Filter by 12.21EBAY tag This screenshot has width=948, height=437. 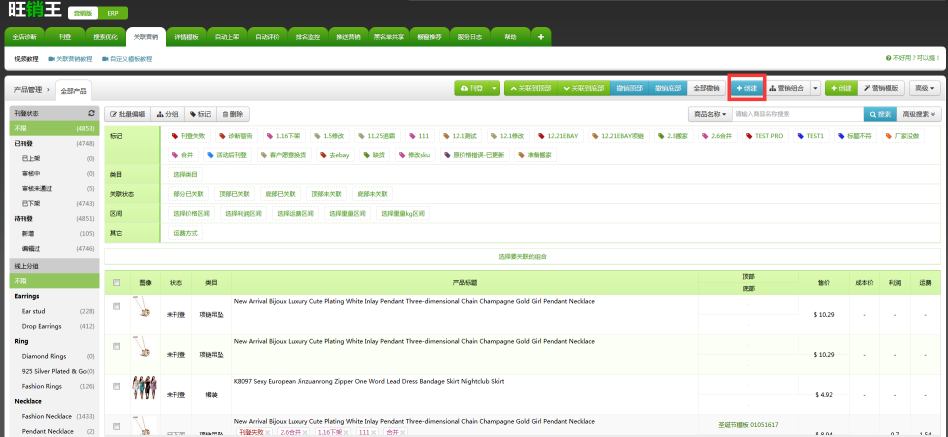pyautogui.click(x=559, y=136)
